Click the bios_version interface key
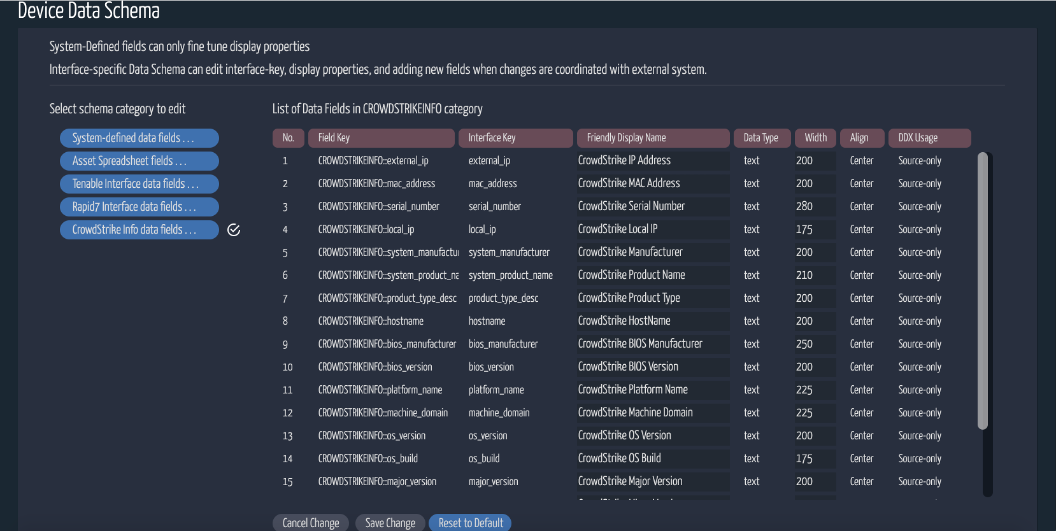 tap(490, 367)
